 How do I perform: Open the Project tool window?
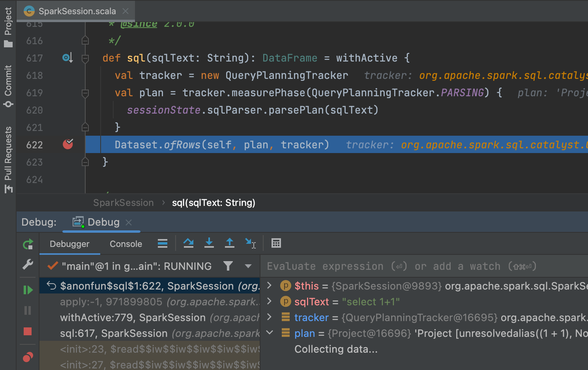click(x=8, y=27)
